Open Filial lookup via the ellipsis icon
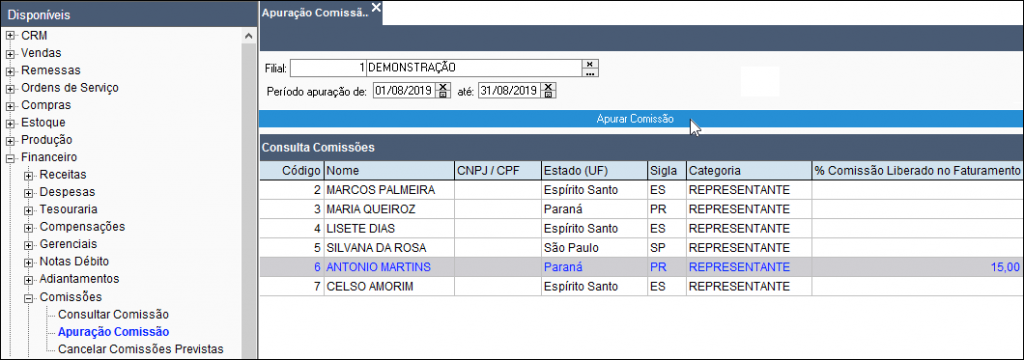This screenshot has height=360, width=1024. coord(590,73)
